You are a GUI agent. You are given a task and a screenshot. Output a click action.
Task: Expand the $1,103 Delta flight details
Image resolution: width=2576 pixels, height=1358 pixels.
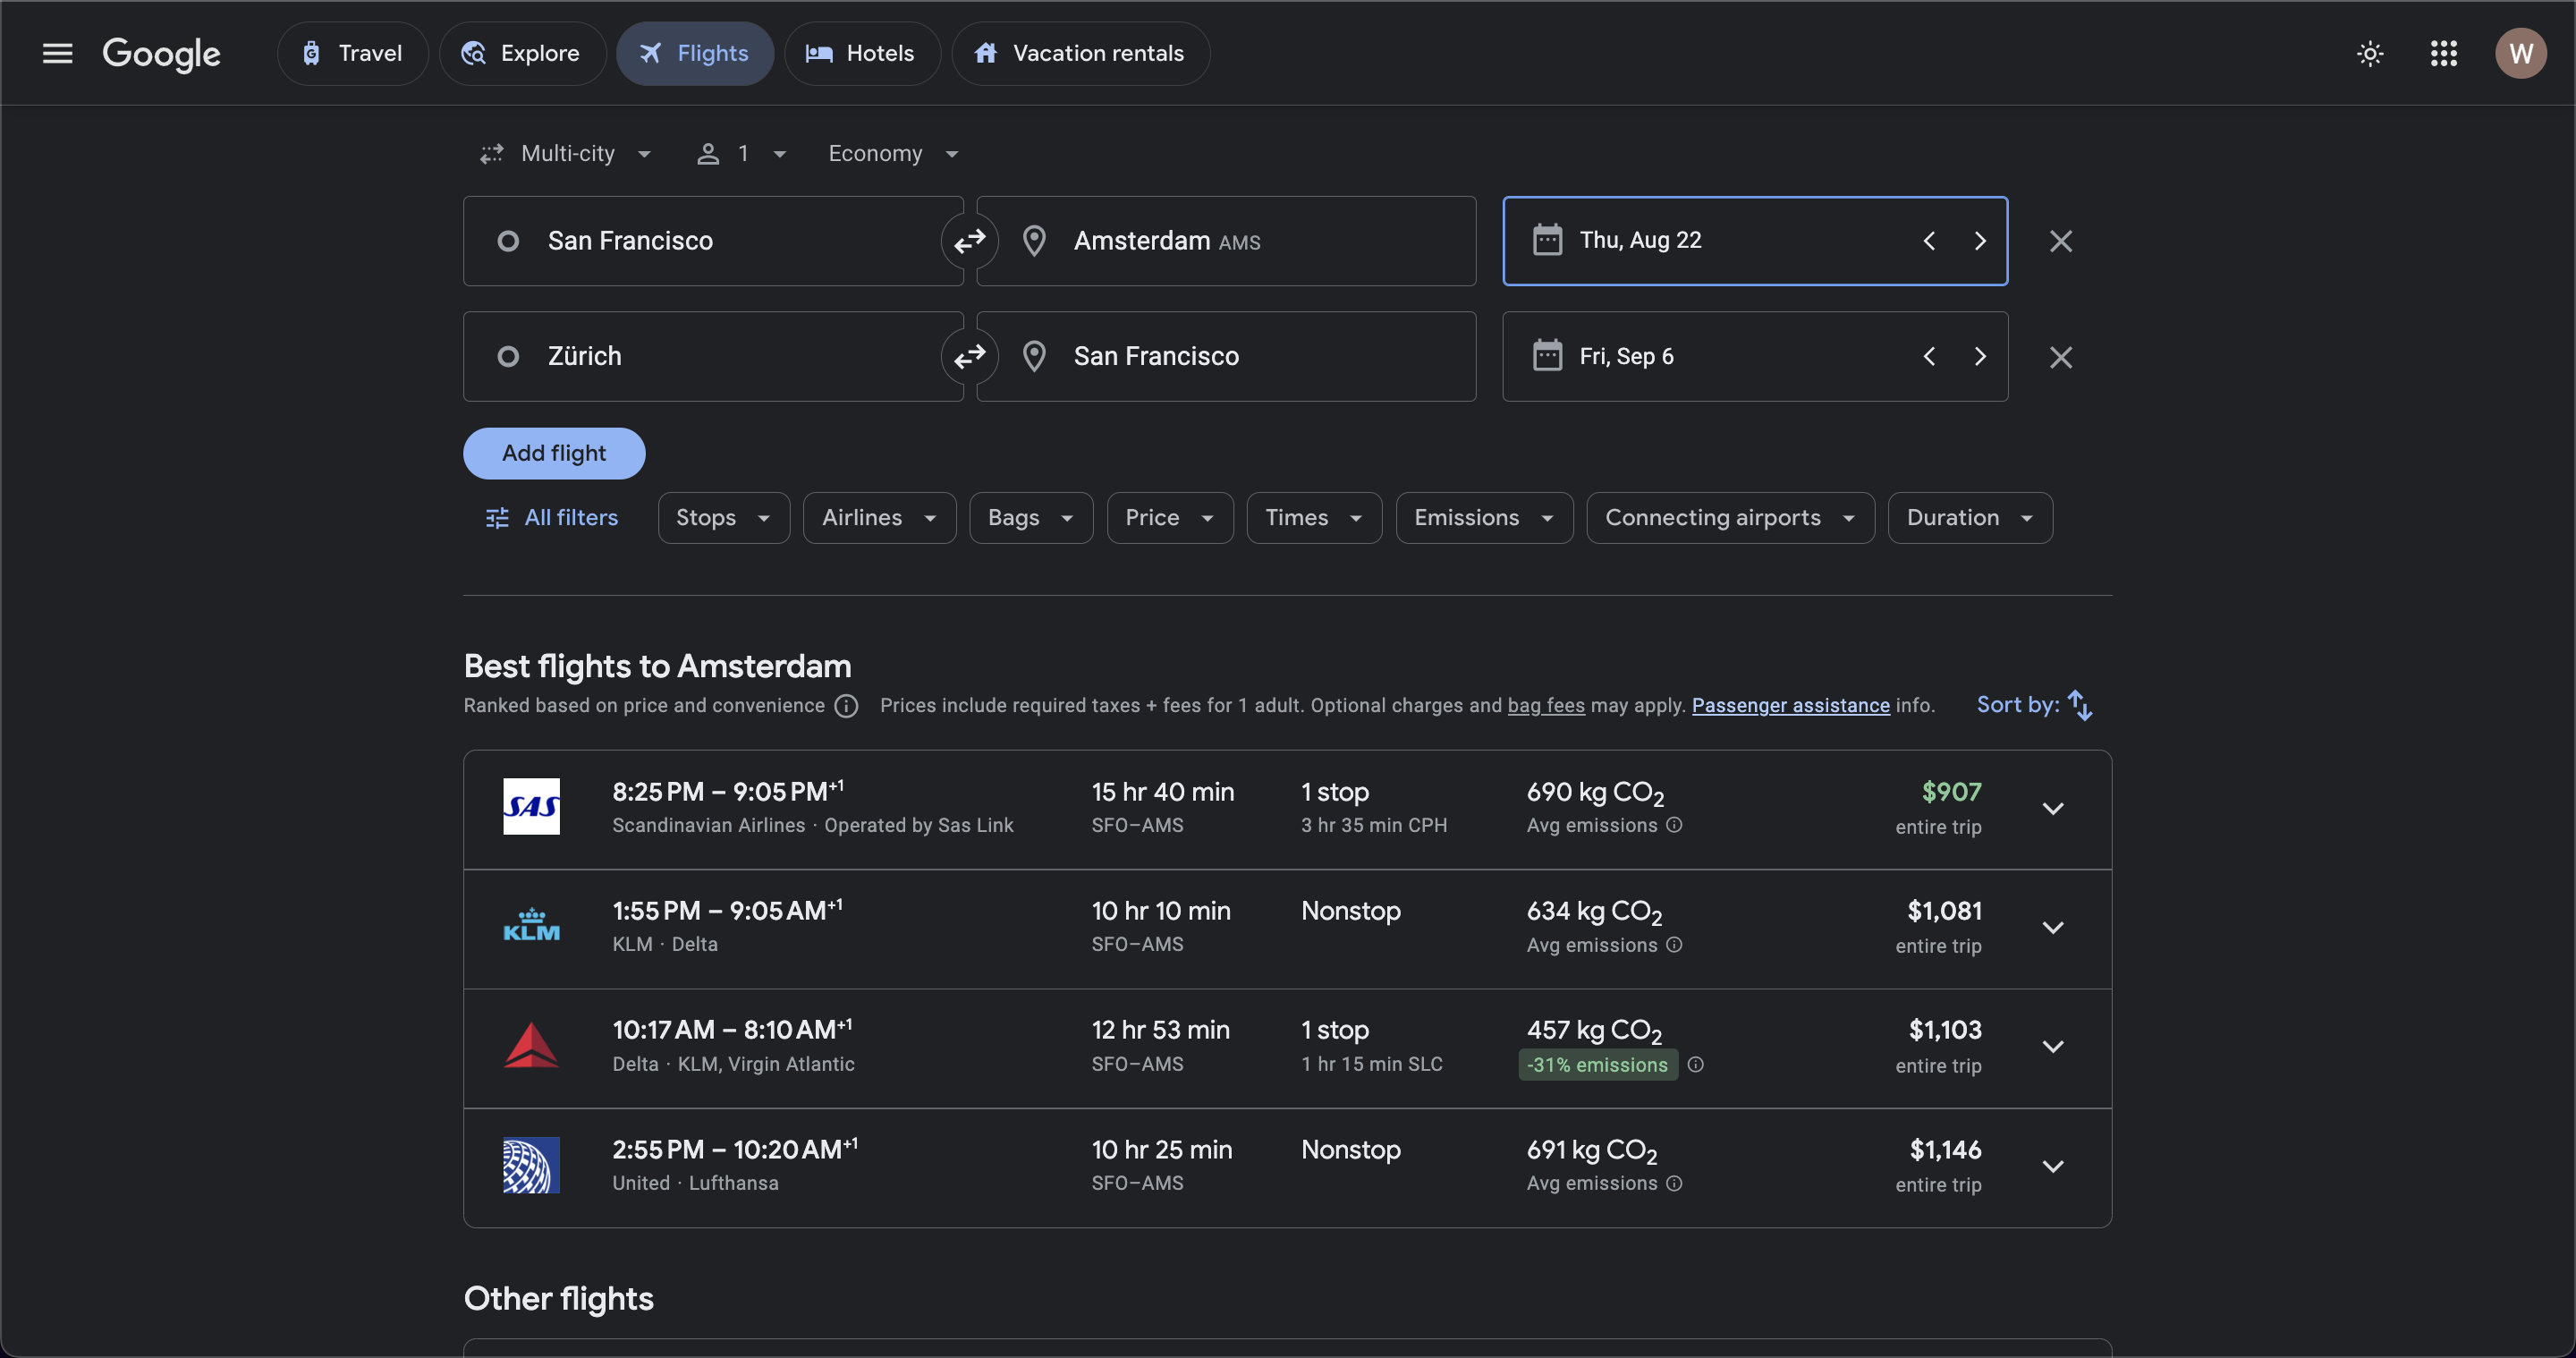(x=2052, y=1047)
